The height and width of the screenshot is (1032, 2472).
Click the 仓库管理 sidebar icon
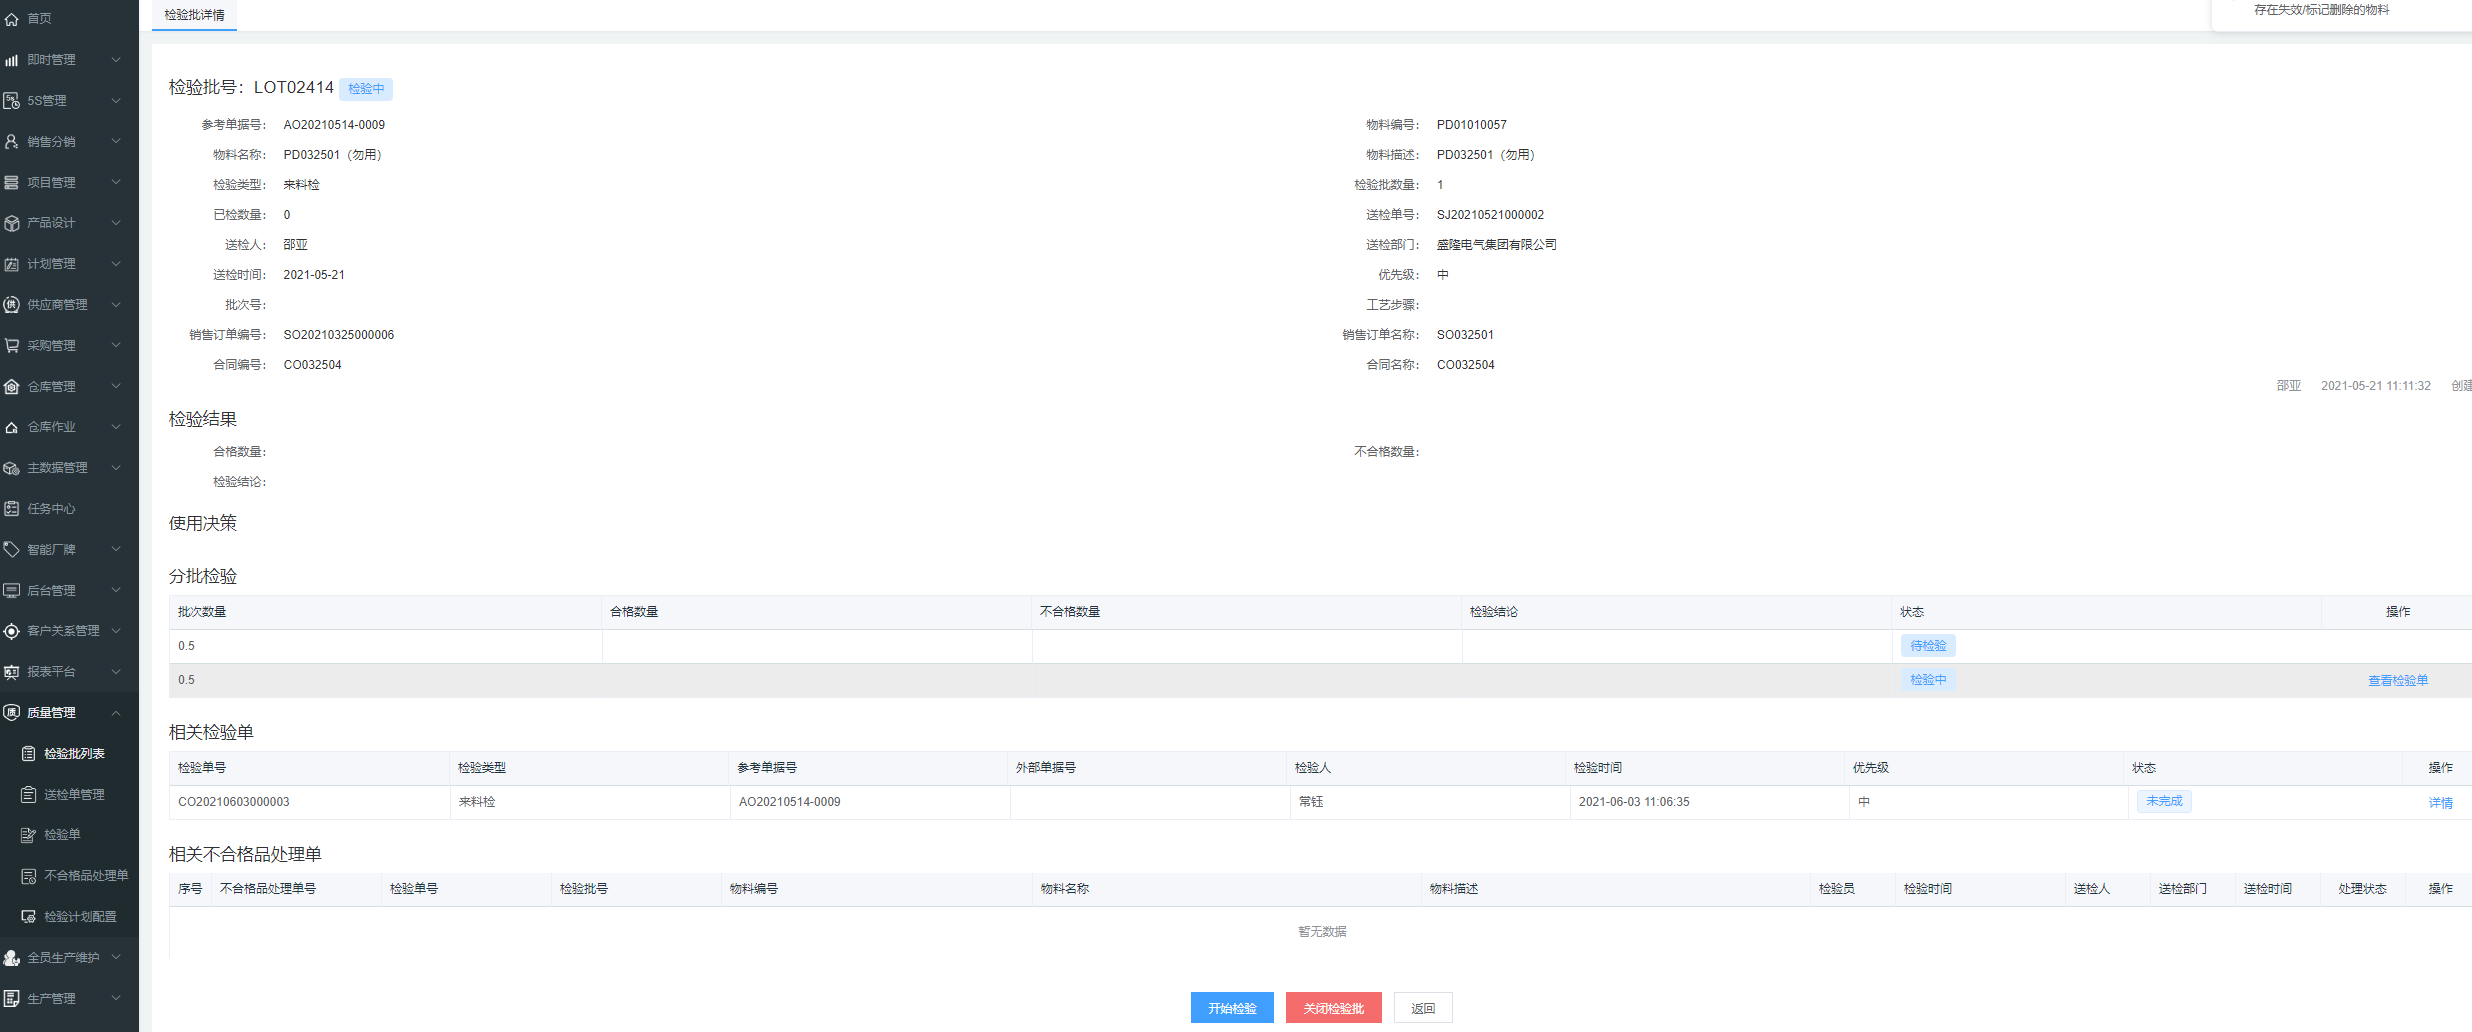click(x=12, y=387)
